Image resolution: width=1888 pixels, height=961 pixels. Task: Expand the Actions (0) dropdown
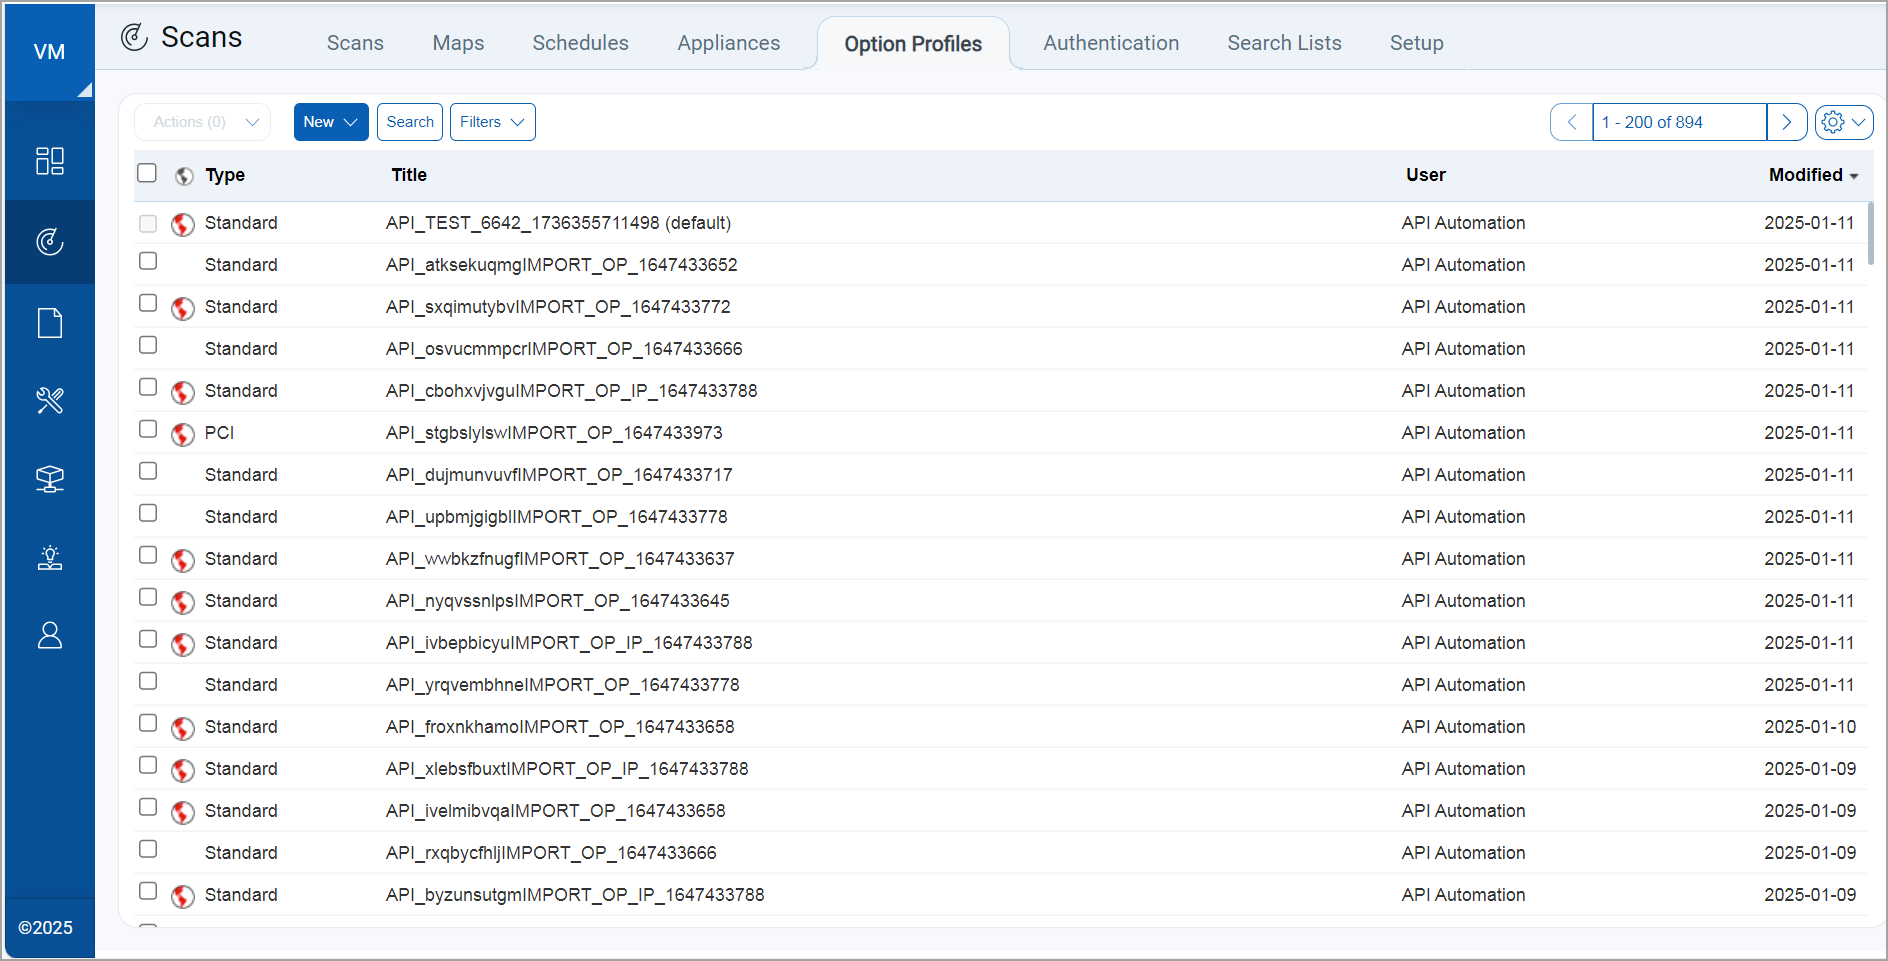[x=202, y=121]
